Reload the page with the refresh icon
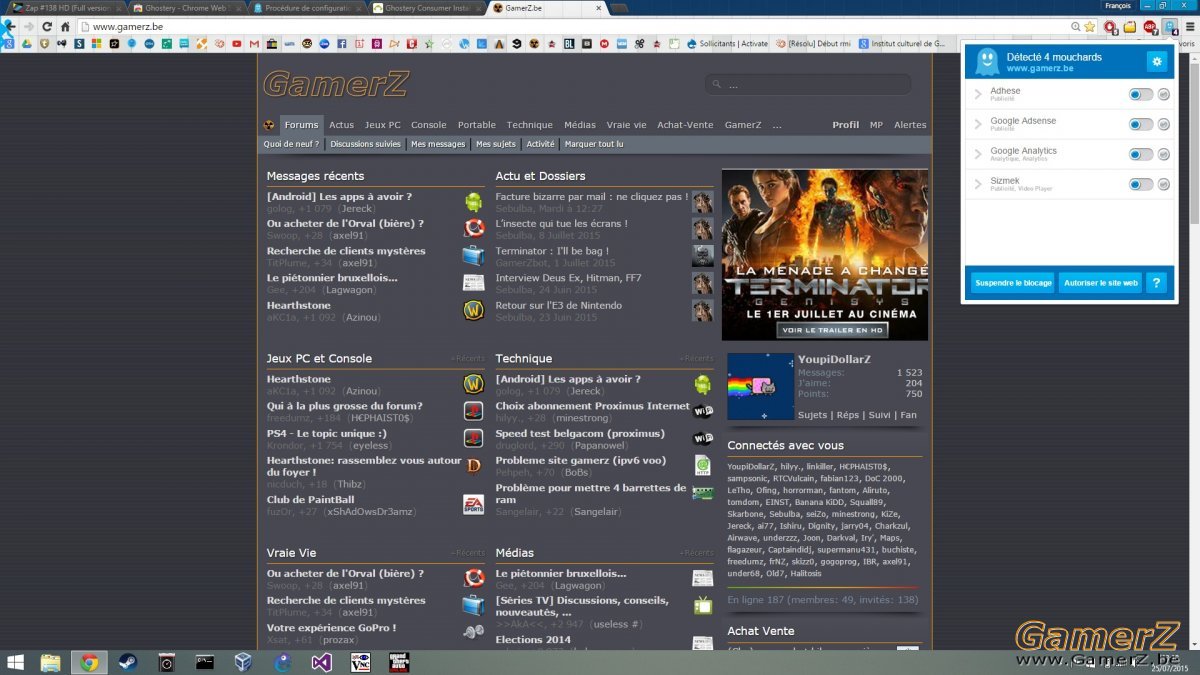 point(47,26)
